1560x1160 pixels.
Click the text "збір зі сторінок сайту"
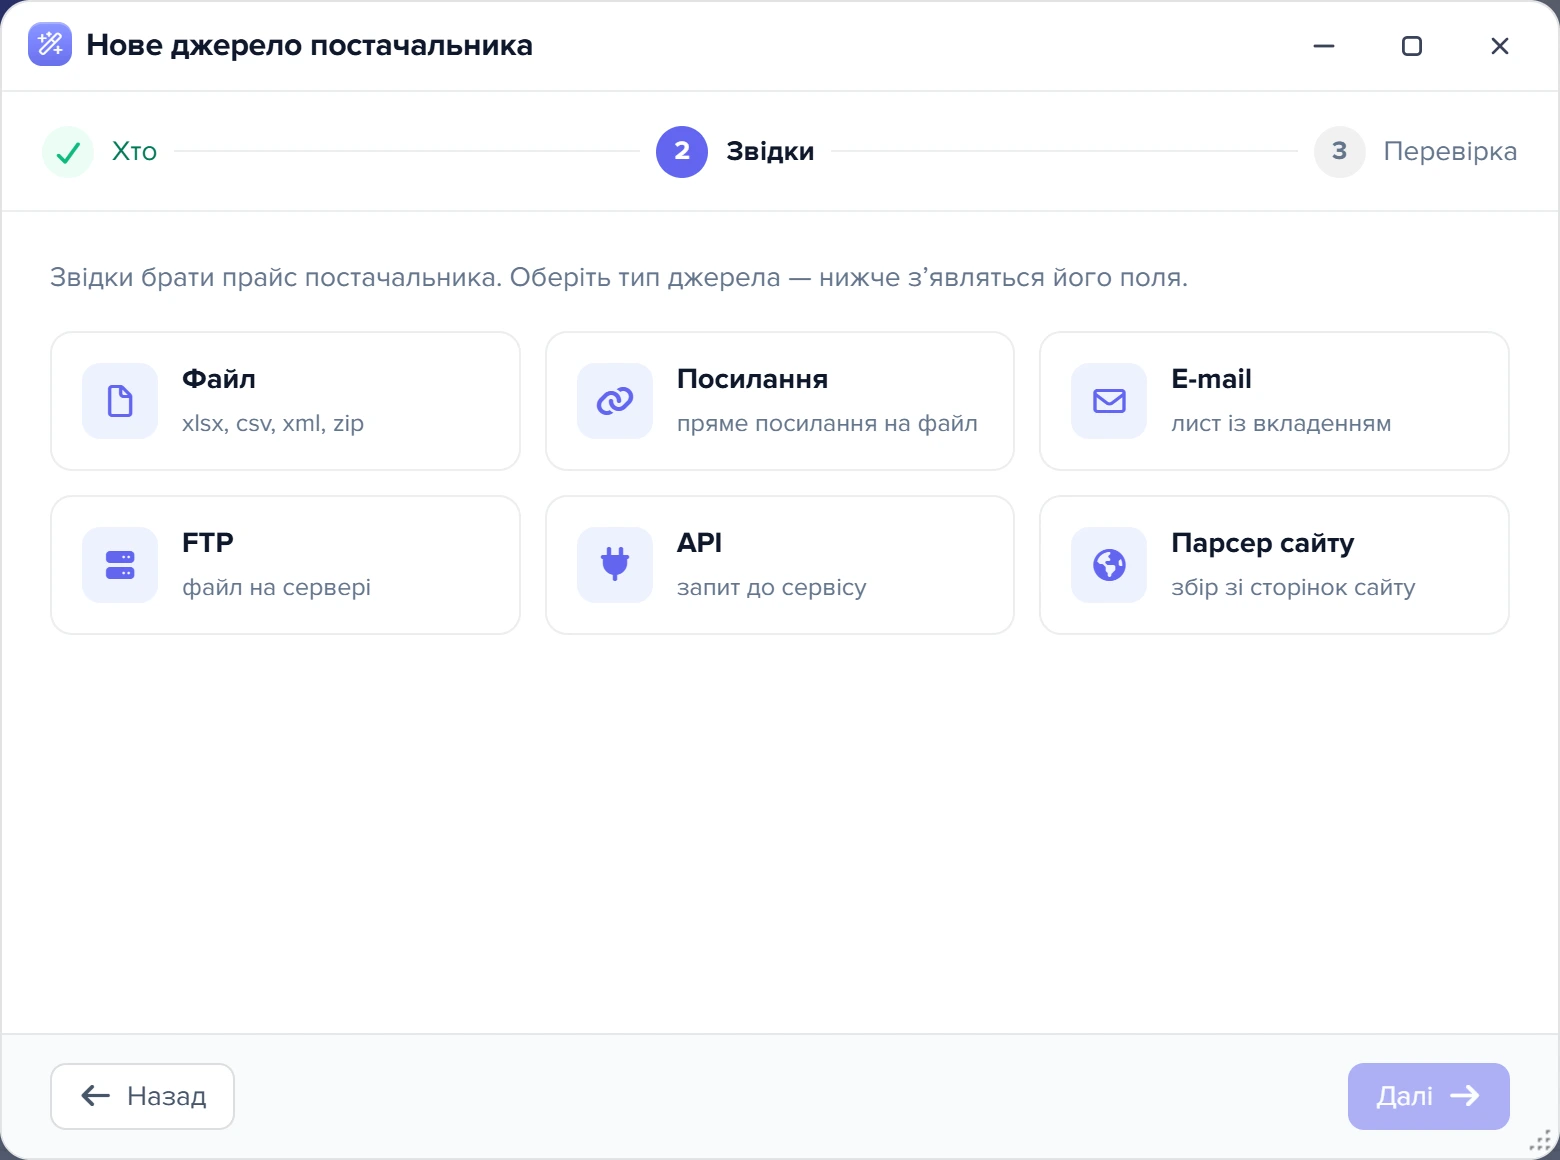click(1293, 587)
